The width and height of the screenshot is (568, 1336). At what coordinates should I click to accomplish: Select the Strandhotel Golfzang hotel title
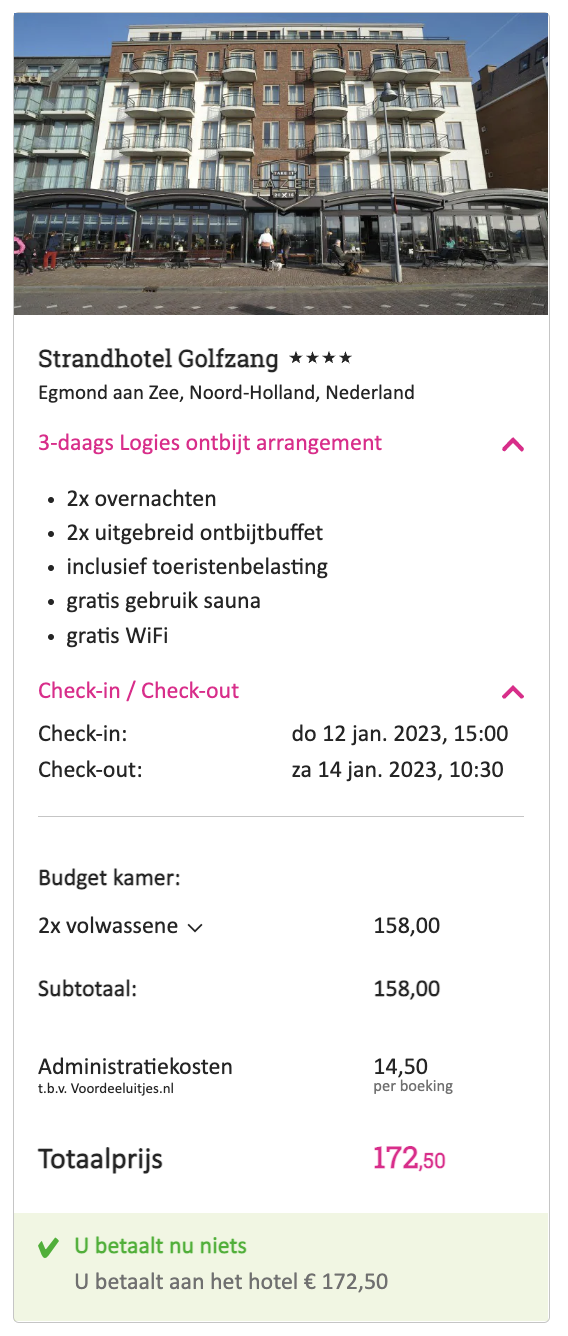click(x=158, y=358)
